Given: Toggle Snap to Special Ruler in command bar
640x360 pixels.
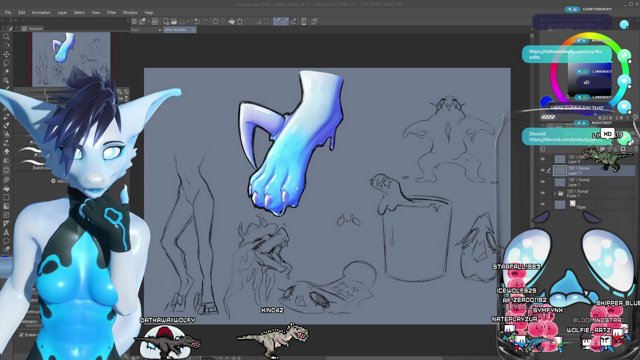Looking at the screenshot, I should point(285,22).
